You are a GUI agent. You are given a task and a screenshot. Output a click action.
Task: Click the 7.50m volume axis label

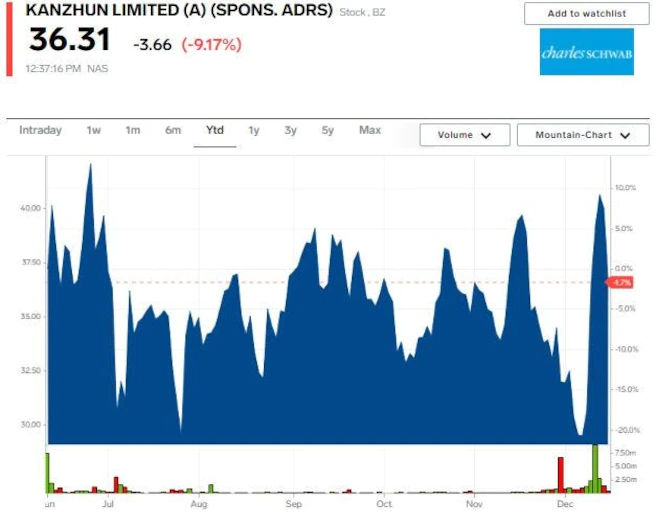[x=625, y=453]
